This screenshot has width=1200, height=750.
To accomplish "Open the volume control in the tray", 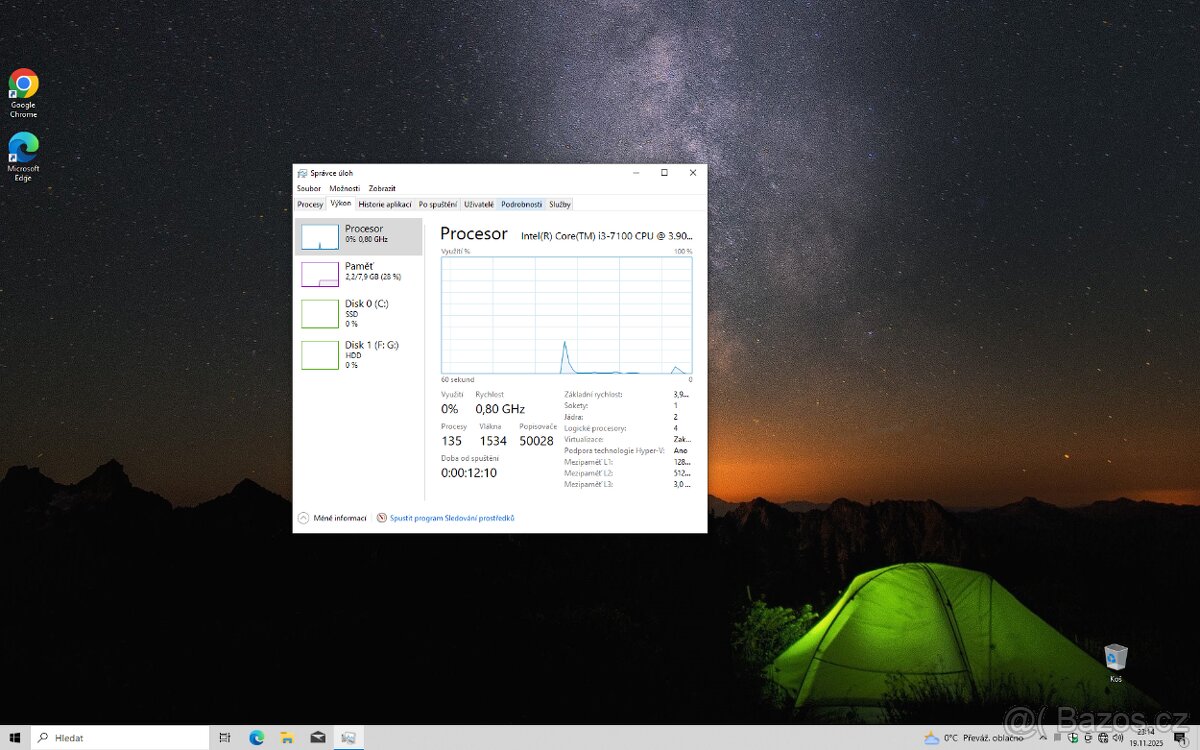I will pyautogui.click(x=1118, y=738).
